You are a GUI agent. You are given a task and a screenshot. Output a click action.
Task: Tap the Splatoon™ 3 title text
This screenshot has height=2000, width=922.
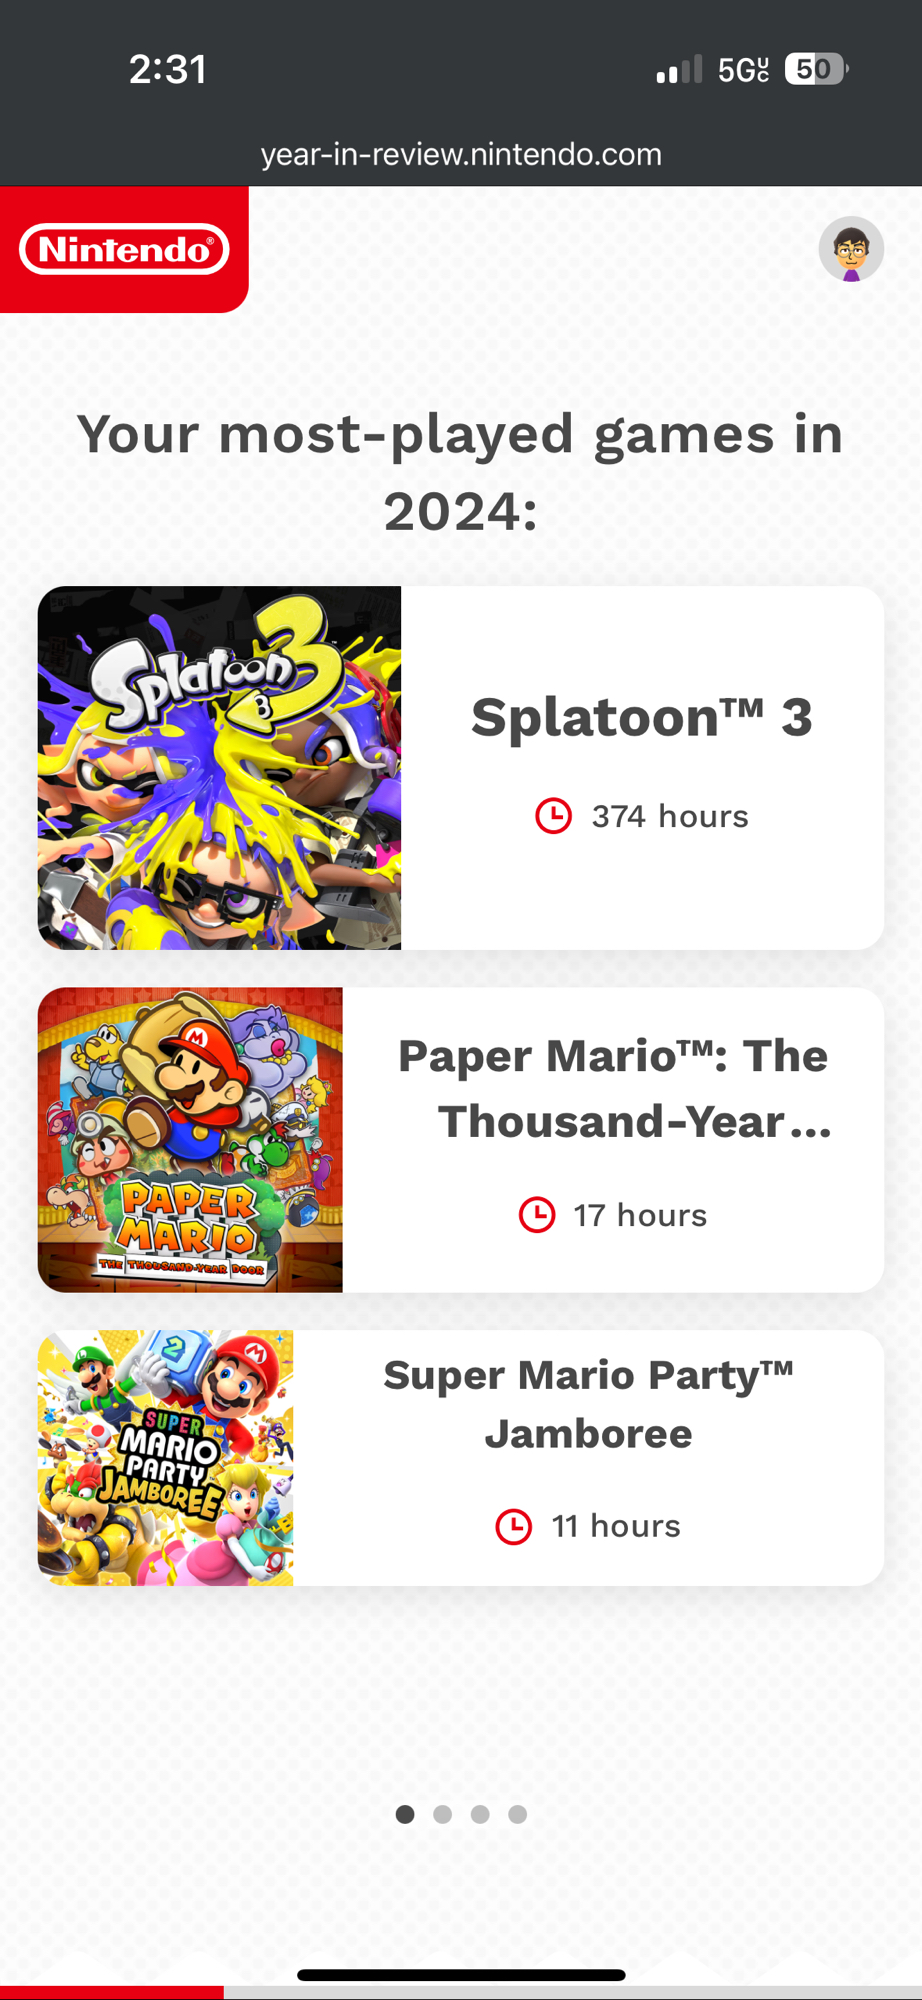[642, 717]
